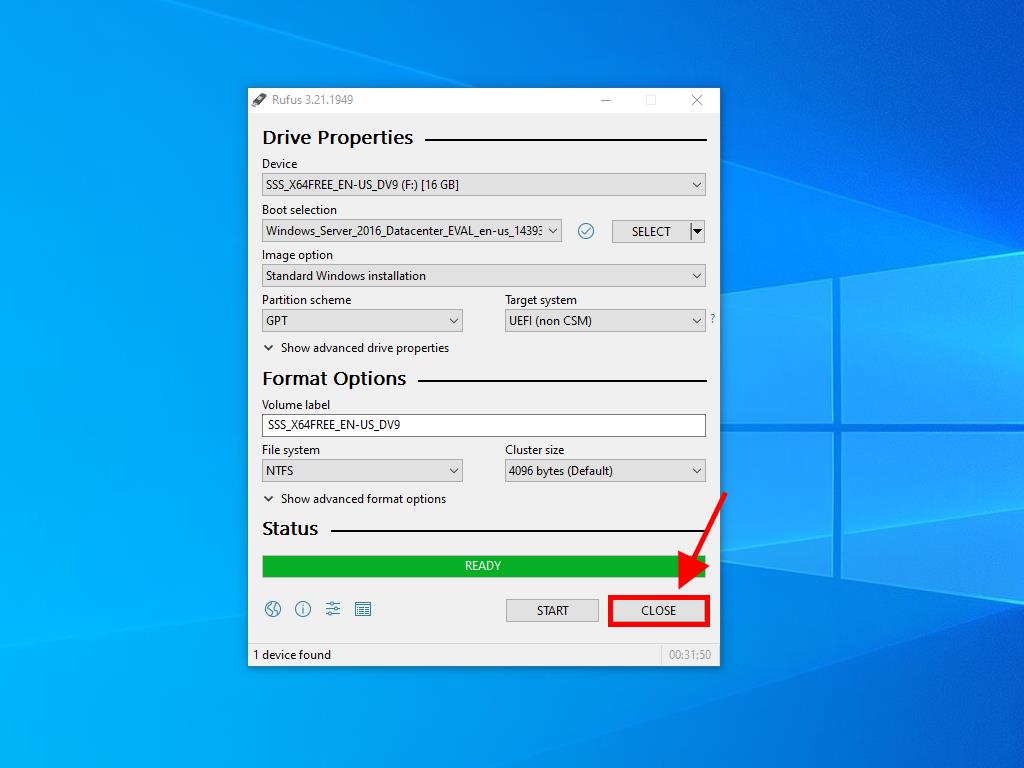Click the language globe icon
This screenshot has width=1024, height=768.
pyautogui.click(x=272, y=609)
